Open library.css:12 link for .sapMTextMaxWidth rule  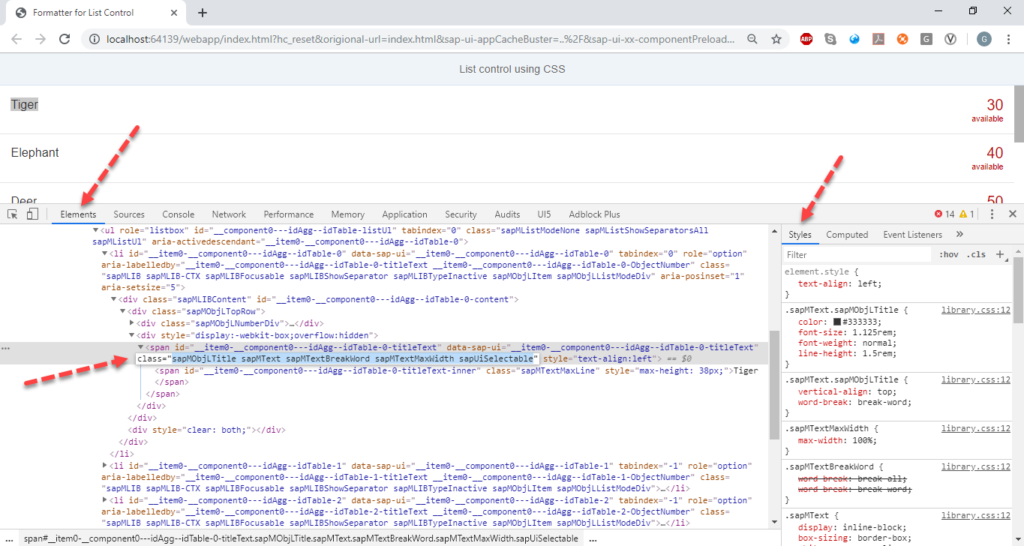[976, 428]
